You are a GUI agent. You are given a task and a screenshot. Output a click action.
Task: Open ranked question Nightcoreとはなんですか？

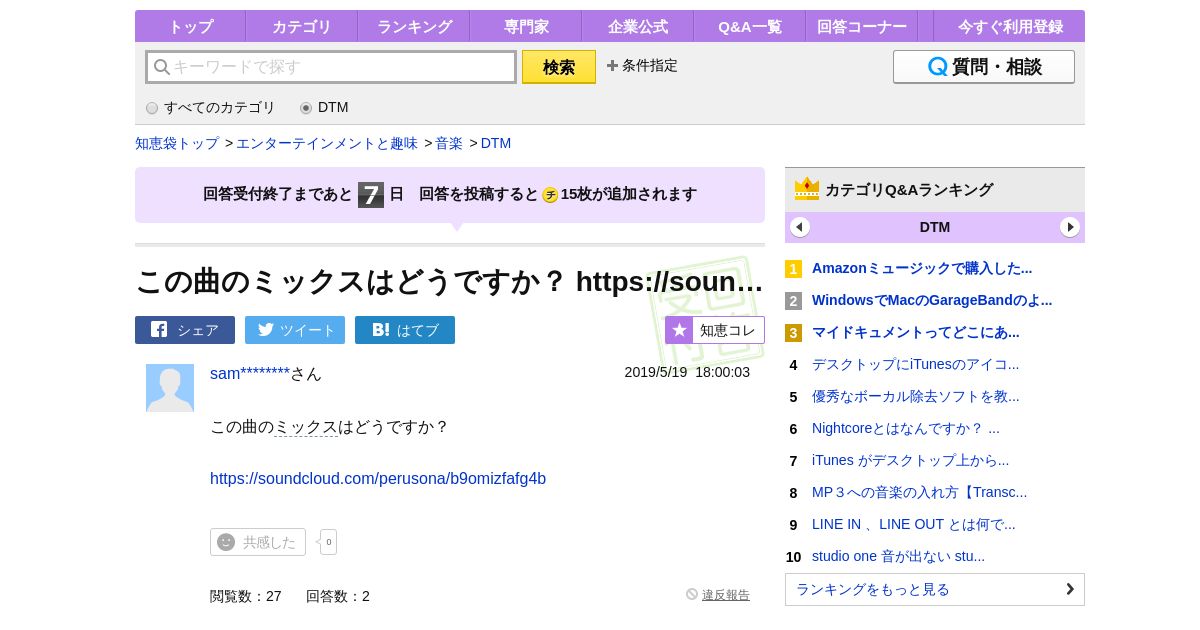906,428
